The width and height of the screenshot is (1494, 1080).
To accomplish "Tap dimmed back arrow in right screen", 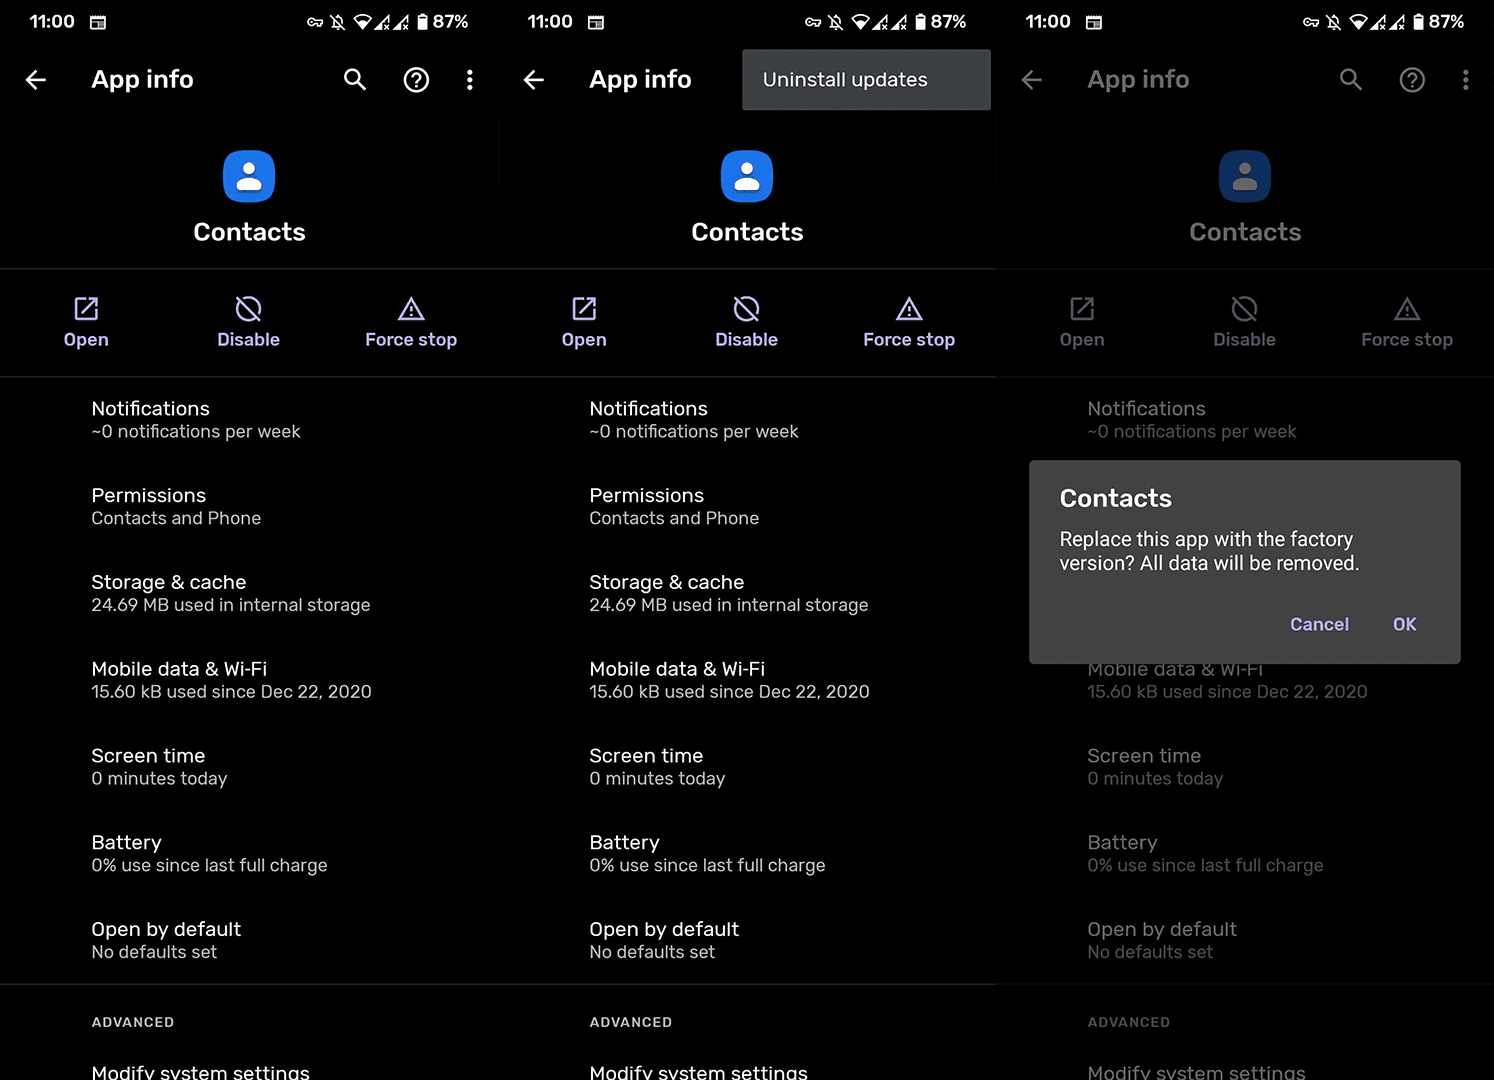I will [1032, 80].
